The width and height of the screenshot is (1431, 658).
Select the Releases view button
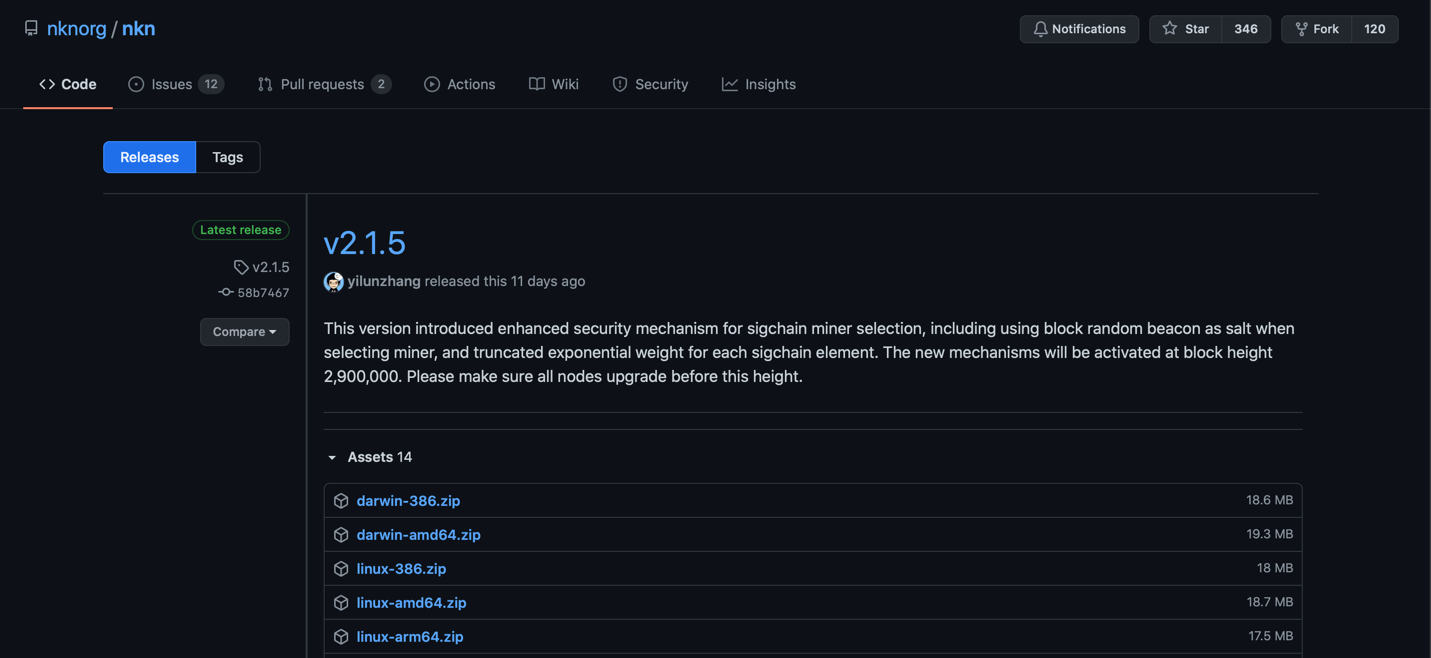pyautogui.click(x=149, y=157)
